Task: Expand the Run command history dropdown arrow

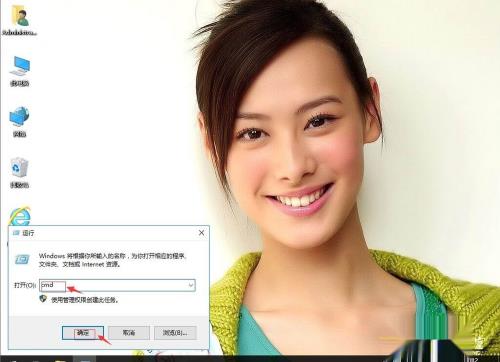Action: [x=191, y=285]
